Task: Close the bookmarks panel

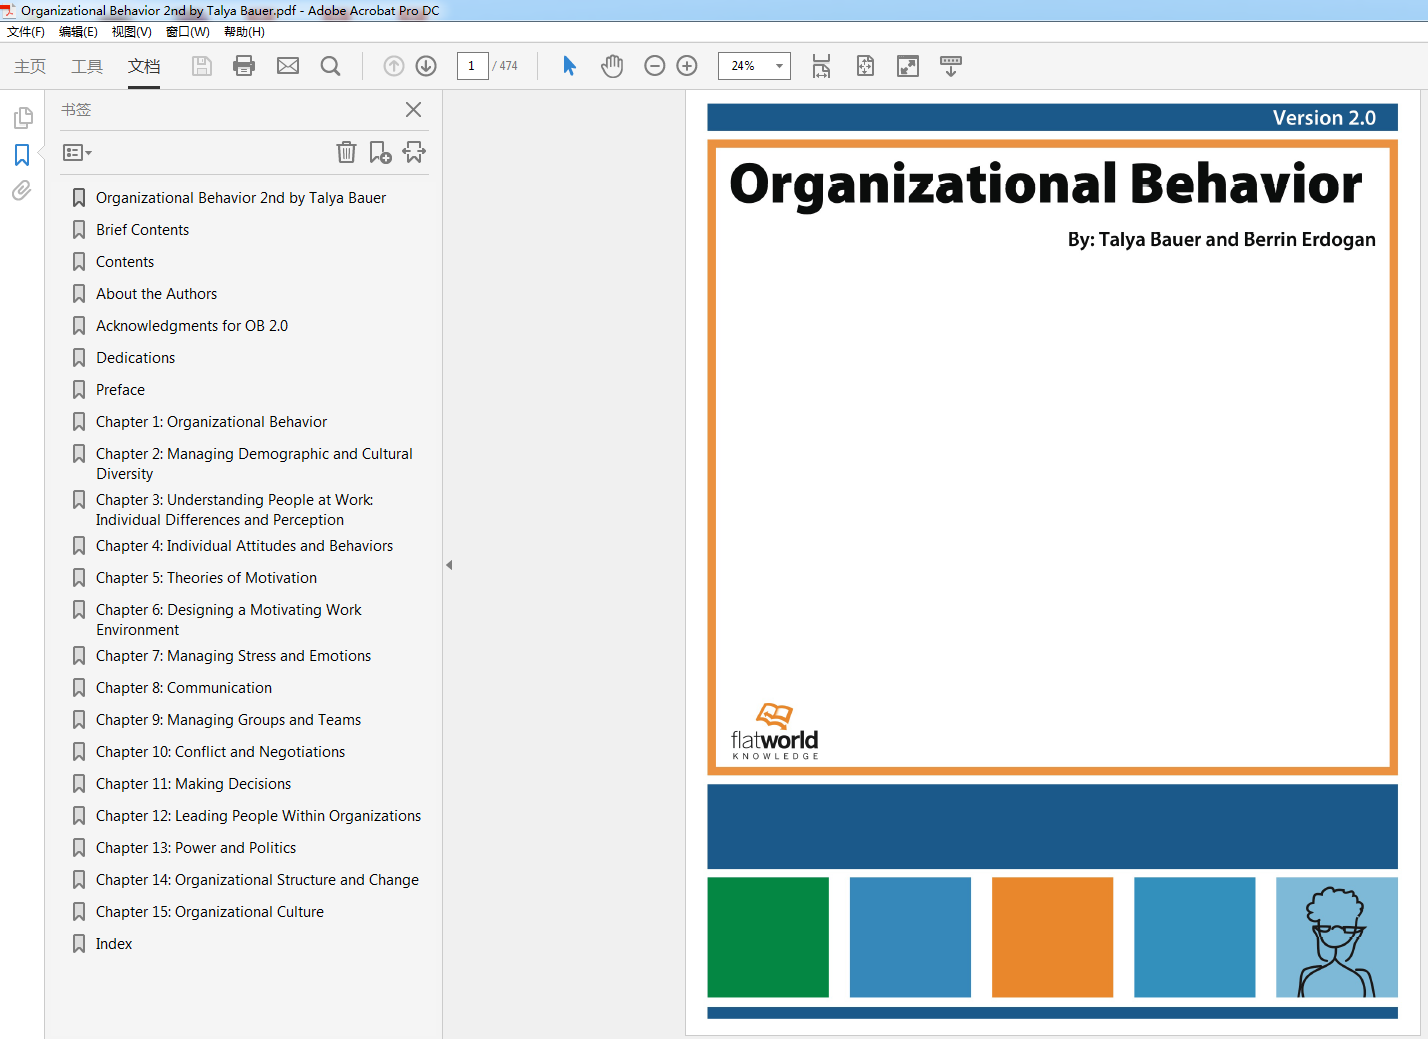Action: pos(413,109)
